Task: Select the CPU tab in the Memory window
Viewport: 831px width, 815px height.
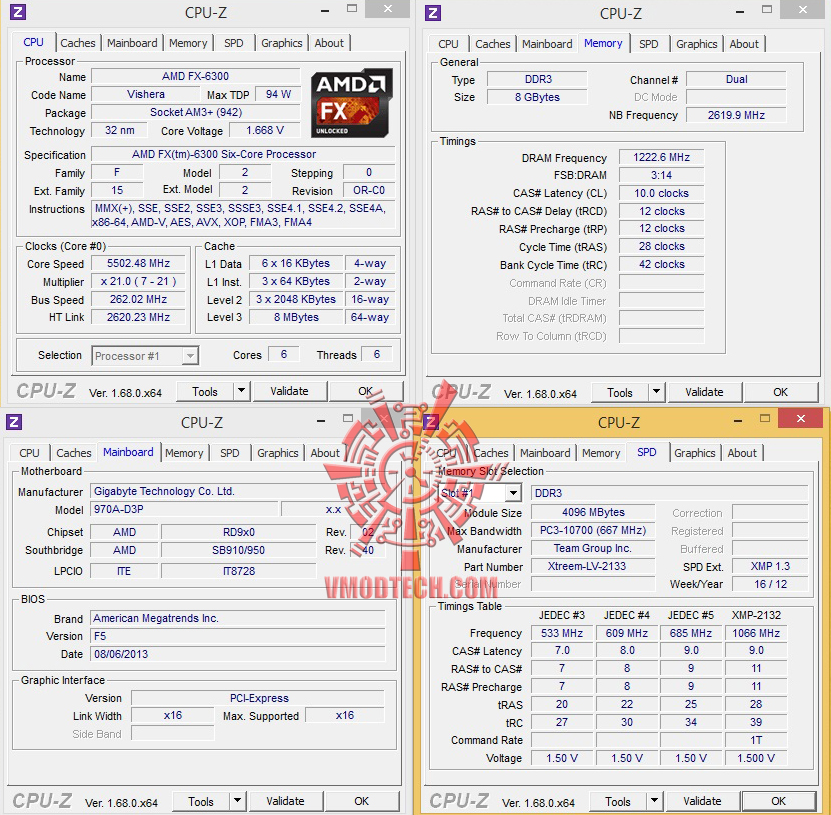Action: [x=448, y=44]
